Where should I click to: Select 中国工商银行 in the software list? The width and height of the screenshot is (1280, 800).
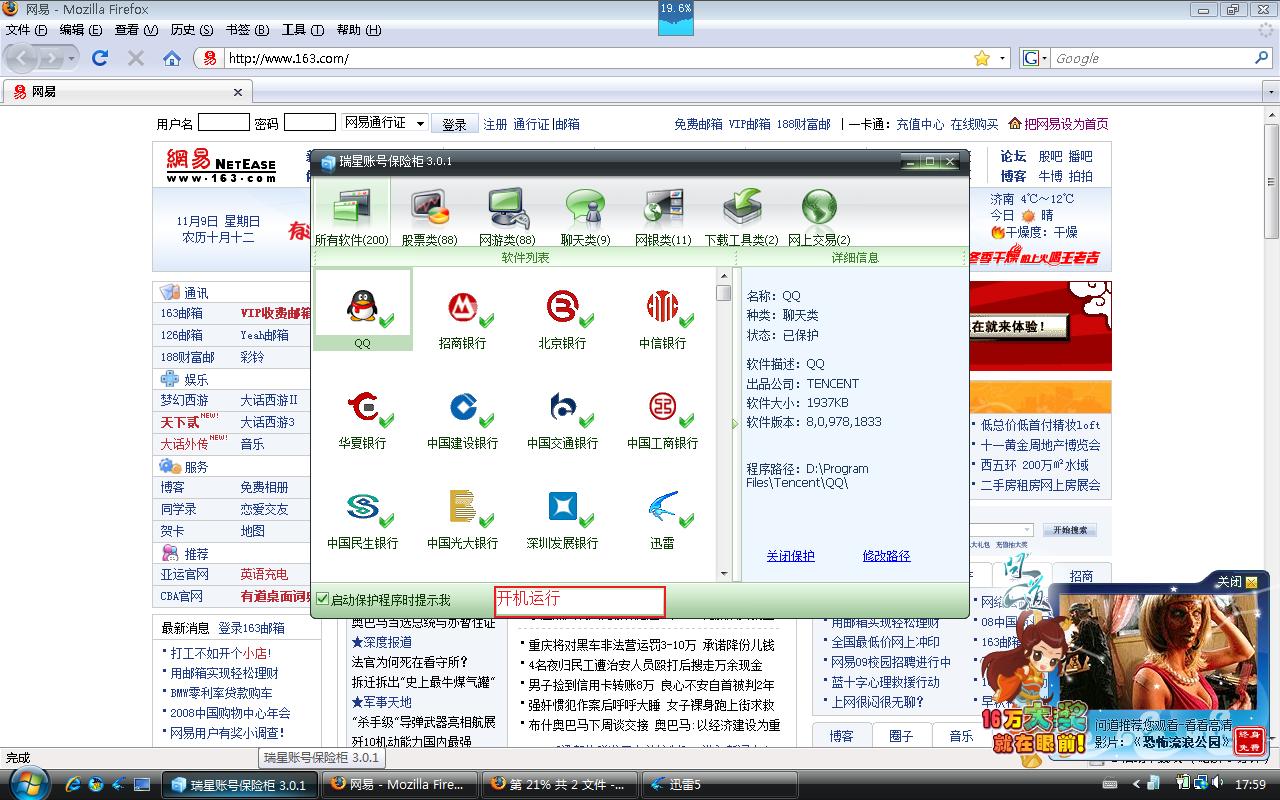click(x=662, y=419)
